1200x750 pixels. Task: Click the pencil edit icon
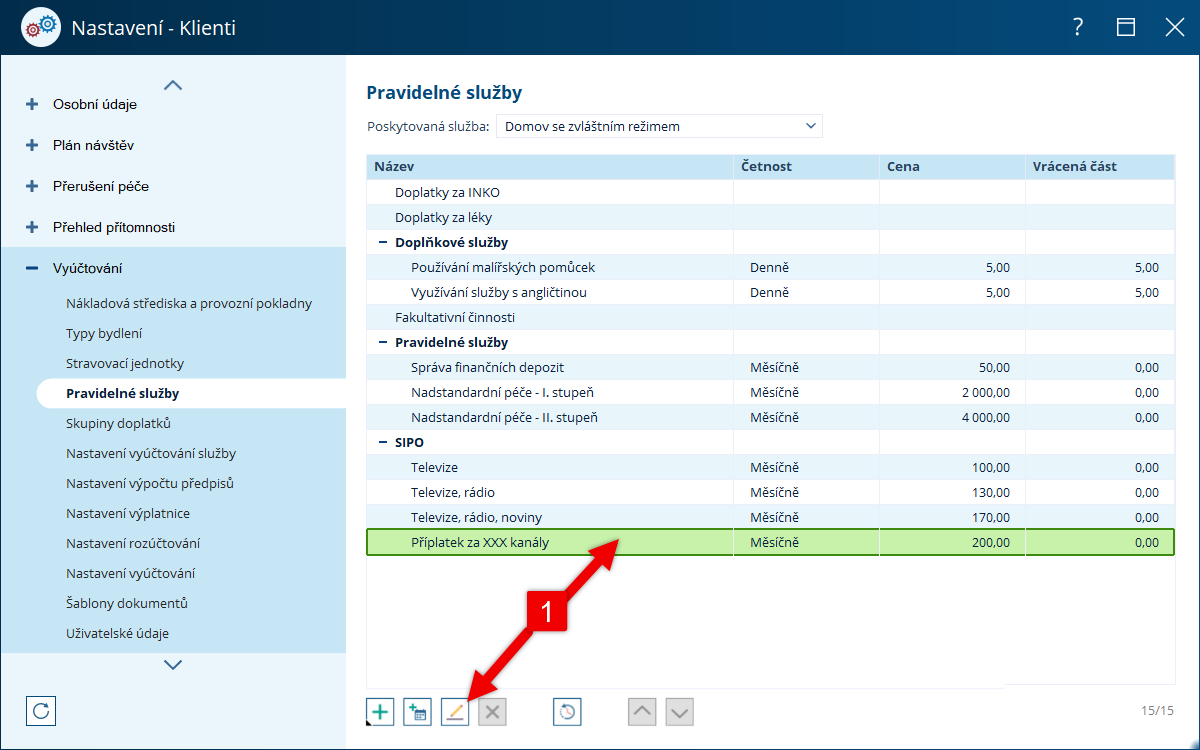[x=455, y=712]
